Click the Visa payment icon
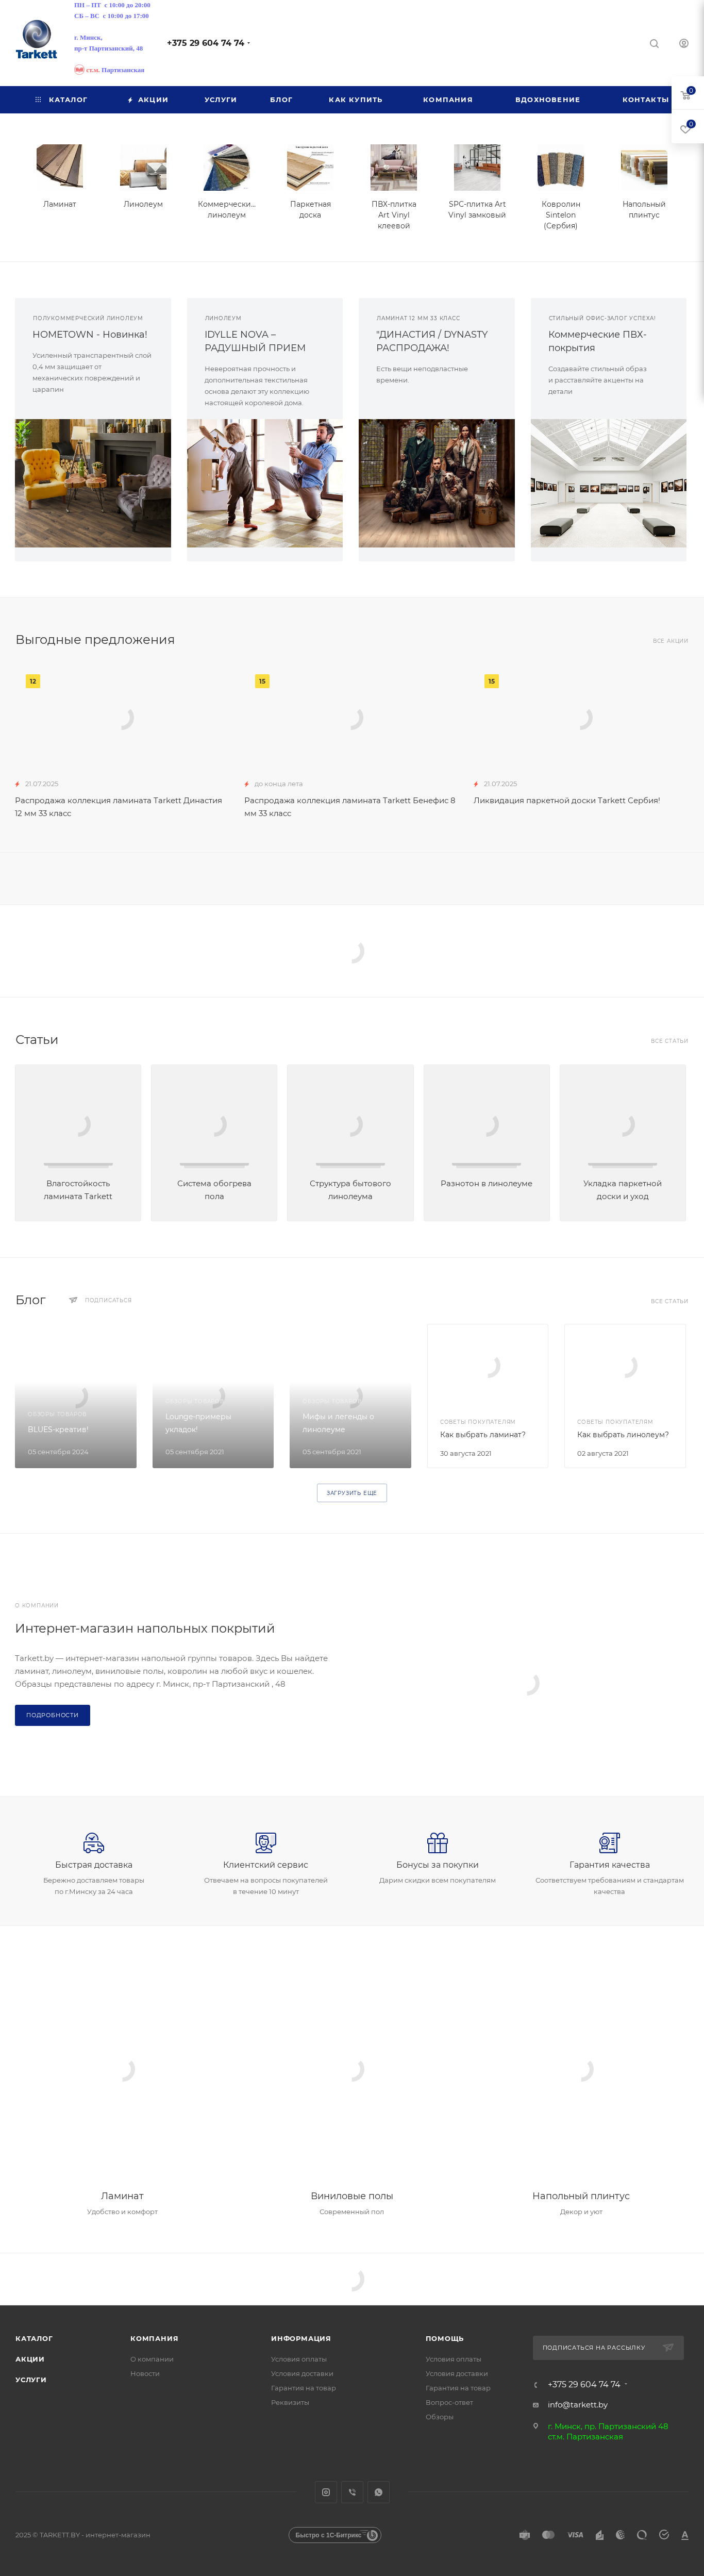 [x=575, y=2535]
